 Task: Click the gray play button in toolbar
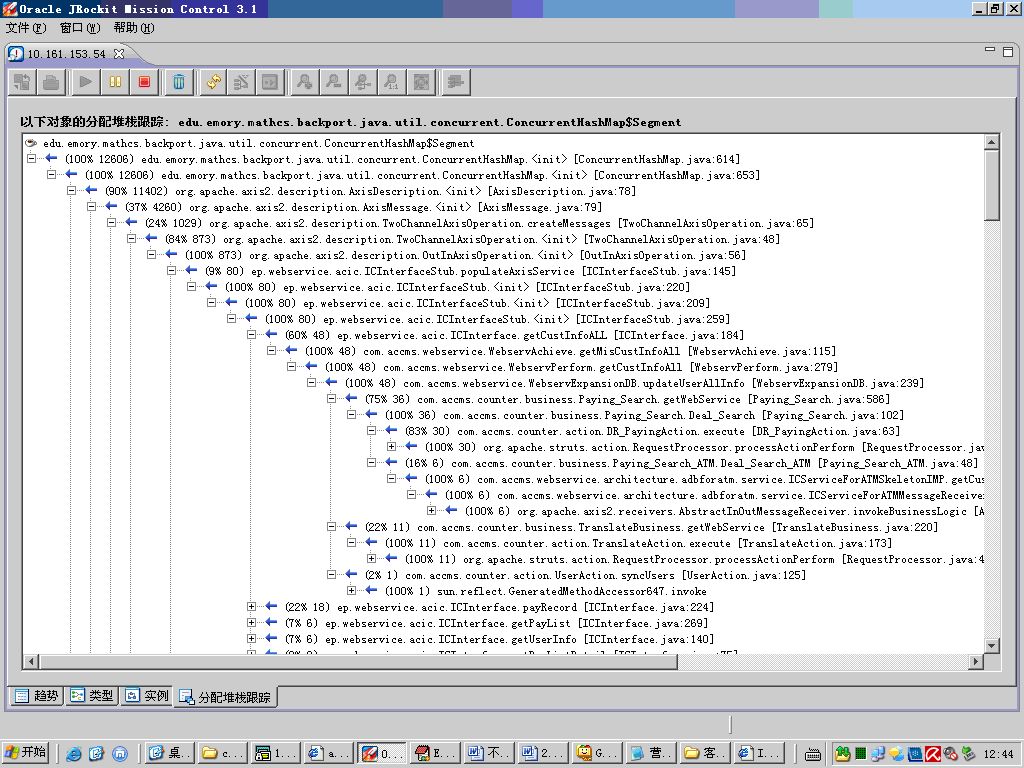coord(85,82)
